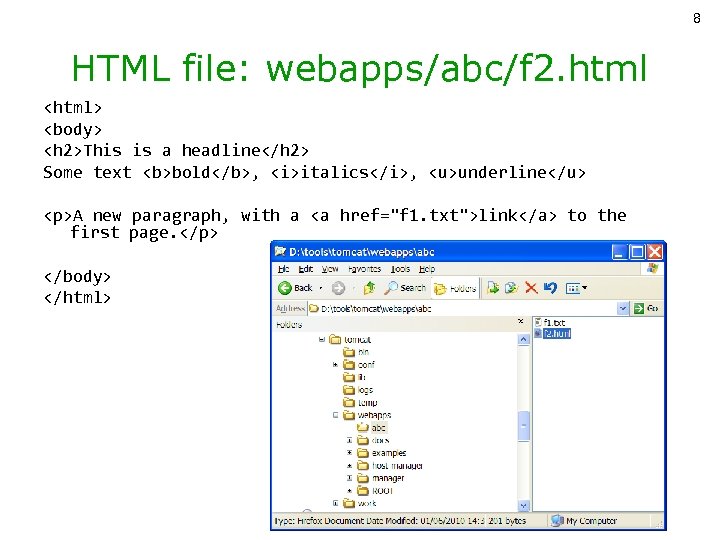
Task: Open the View menu
Action: click(330, 269)
